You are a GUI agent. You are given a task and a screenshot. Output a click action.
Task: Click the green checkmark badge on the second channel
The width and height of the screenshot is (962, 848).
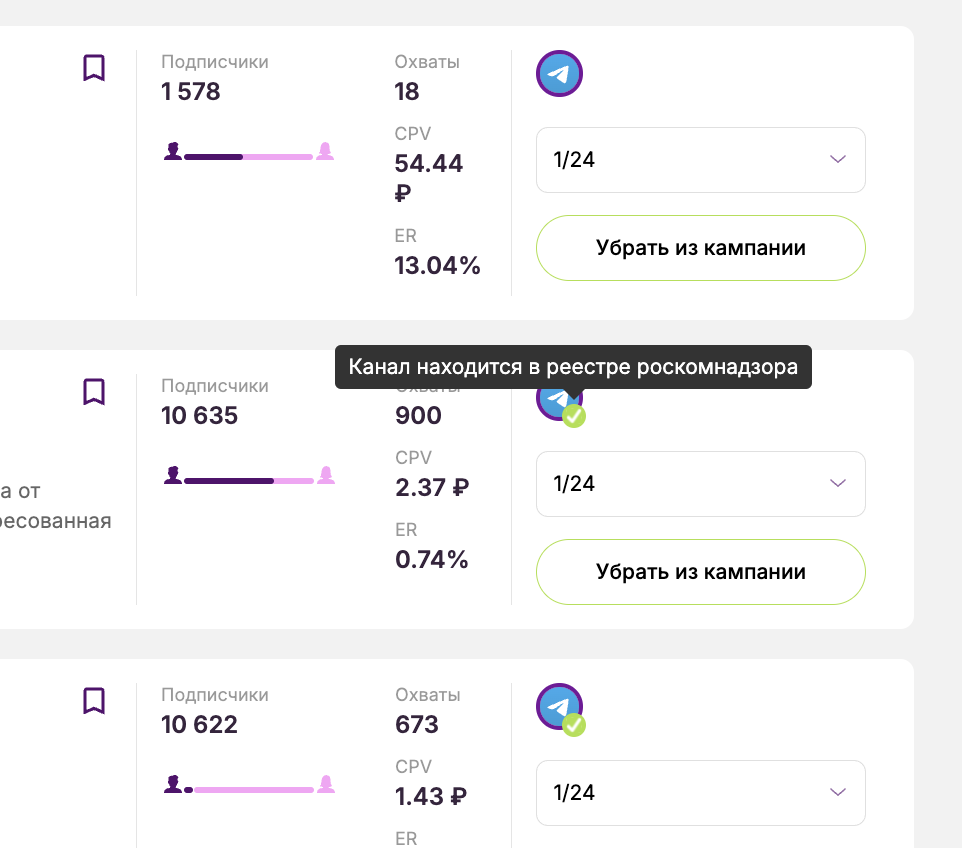[574, 417]
